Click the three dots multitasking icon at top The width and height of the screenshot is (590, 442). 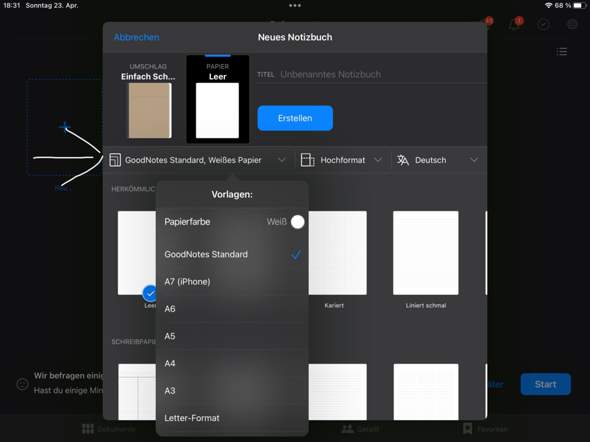295,6
